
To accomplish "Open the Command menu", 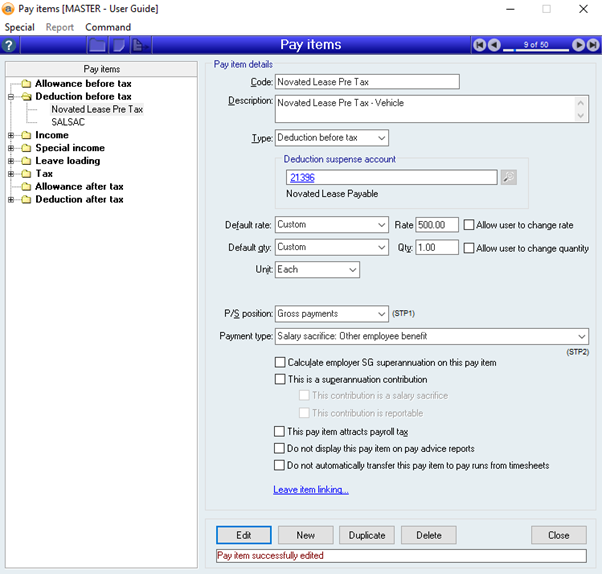I will tap(108, 27).
